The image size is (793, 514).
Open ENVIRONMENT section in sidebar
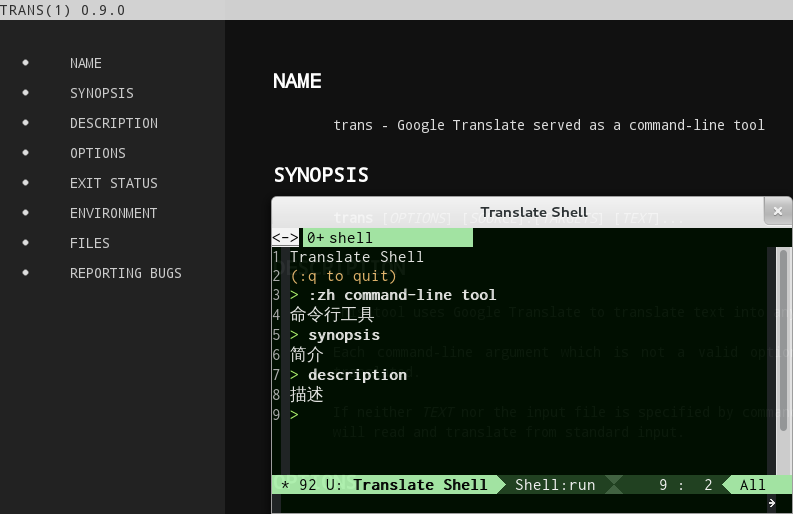pyautogui.click(x=114, y=213)
